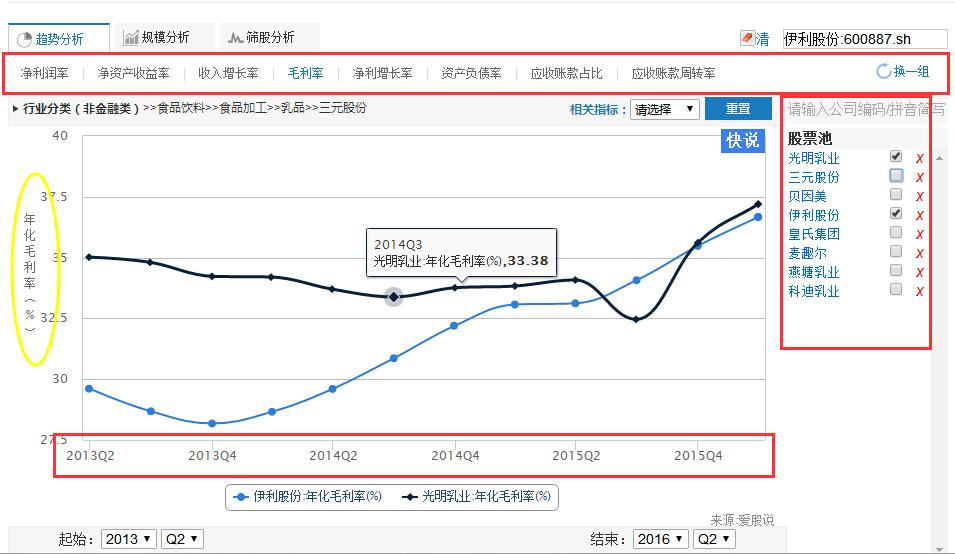
Task: Enable the 燕塘乳业 checkbox
Action: click(x=895, y=270)
